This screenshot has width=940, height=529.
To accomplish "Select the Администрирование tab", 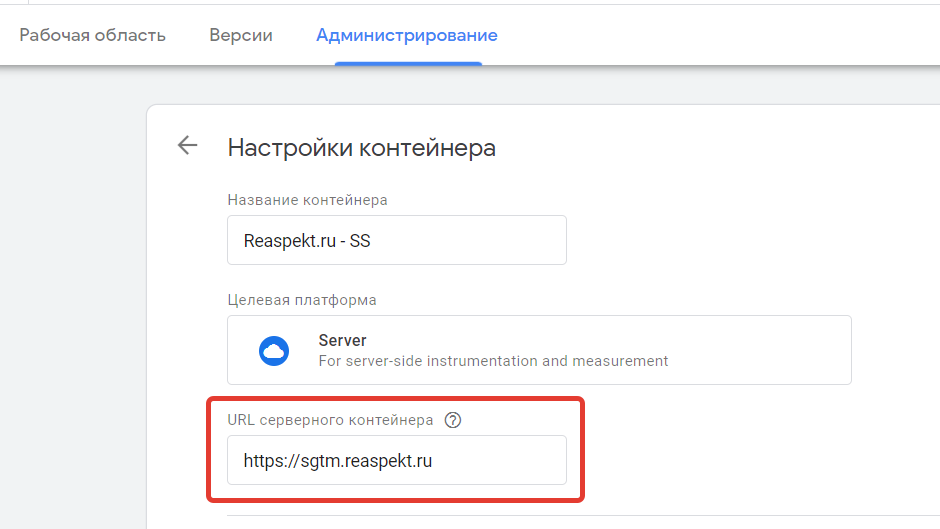I will [407, 35].
